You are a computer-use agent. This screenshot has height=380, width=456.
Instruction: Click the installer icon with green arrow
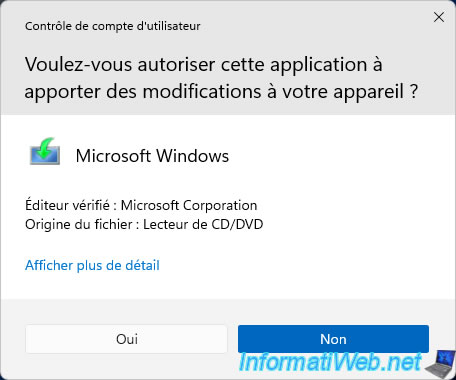[x=45, y=151]
